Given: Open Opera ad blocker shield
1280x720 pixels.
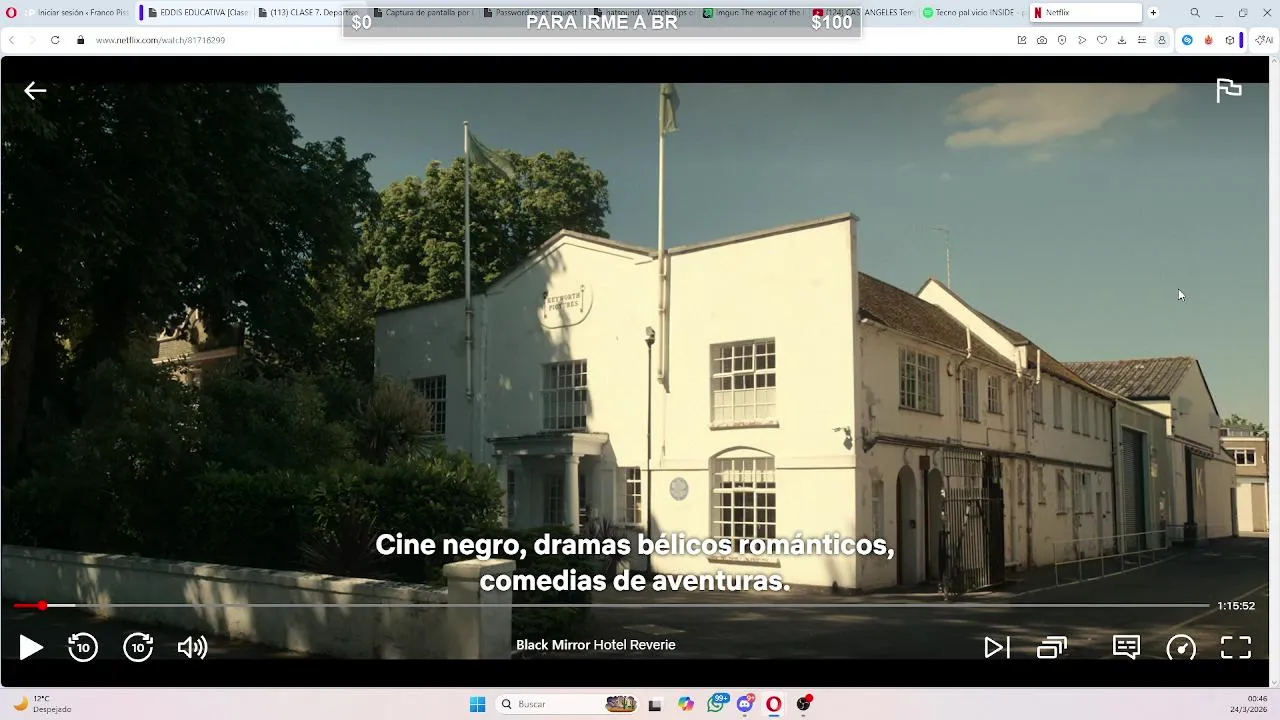Looking at the screenshot, I should pos(1062,40).
